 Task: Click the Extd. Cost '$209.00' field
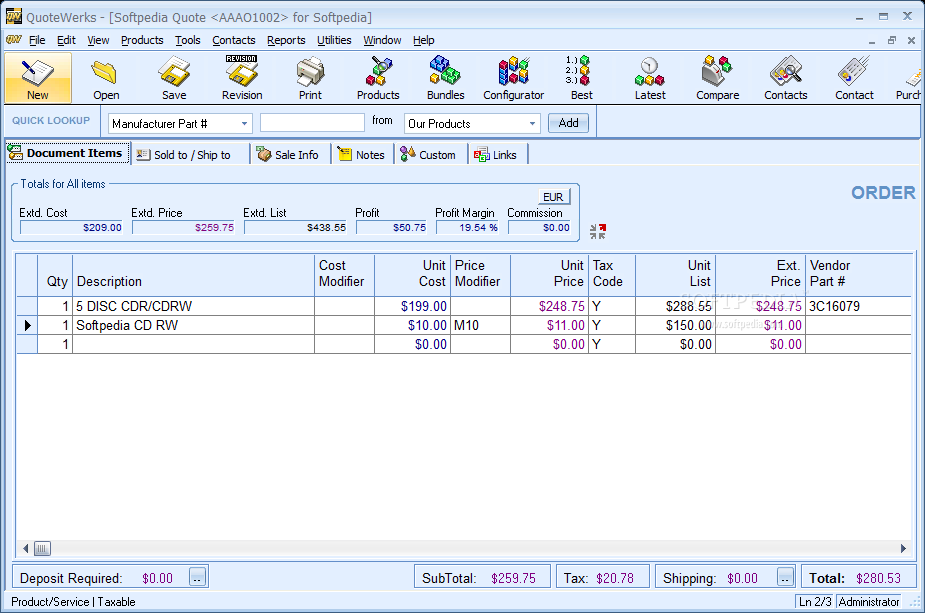click(x=71, y=227)
